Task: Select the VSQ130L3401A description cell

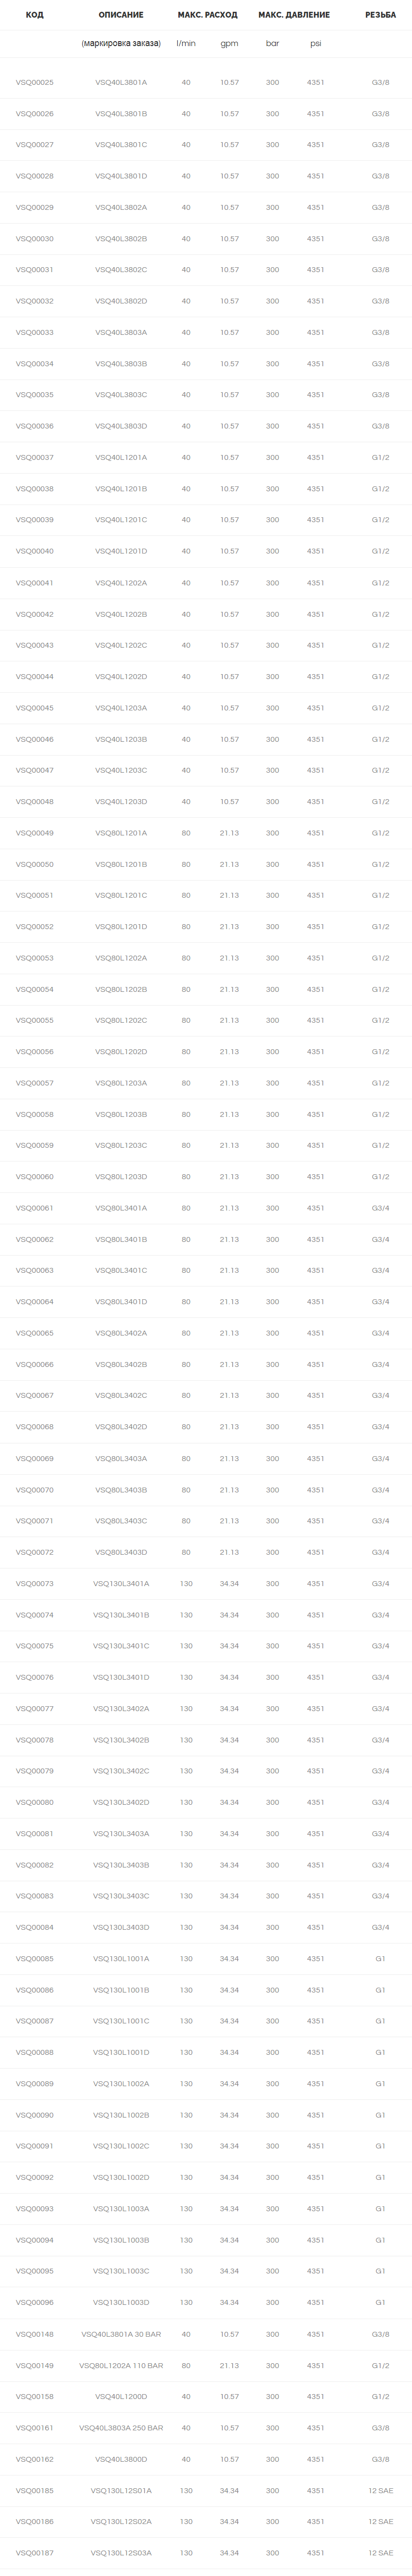Action: (121, 1583)
